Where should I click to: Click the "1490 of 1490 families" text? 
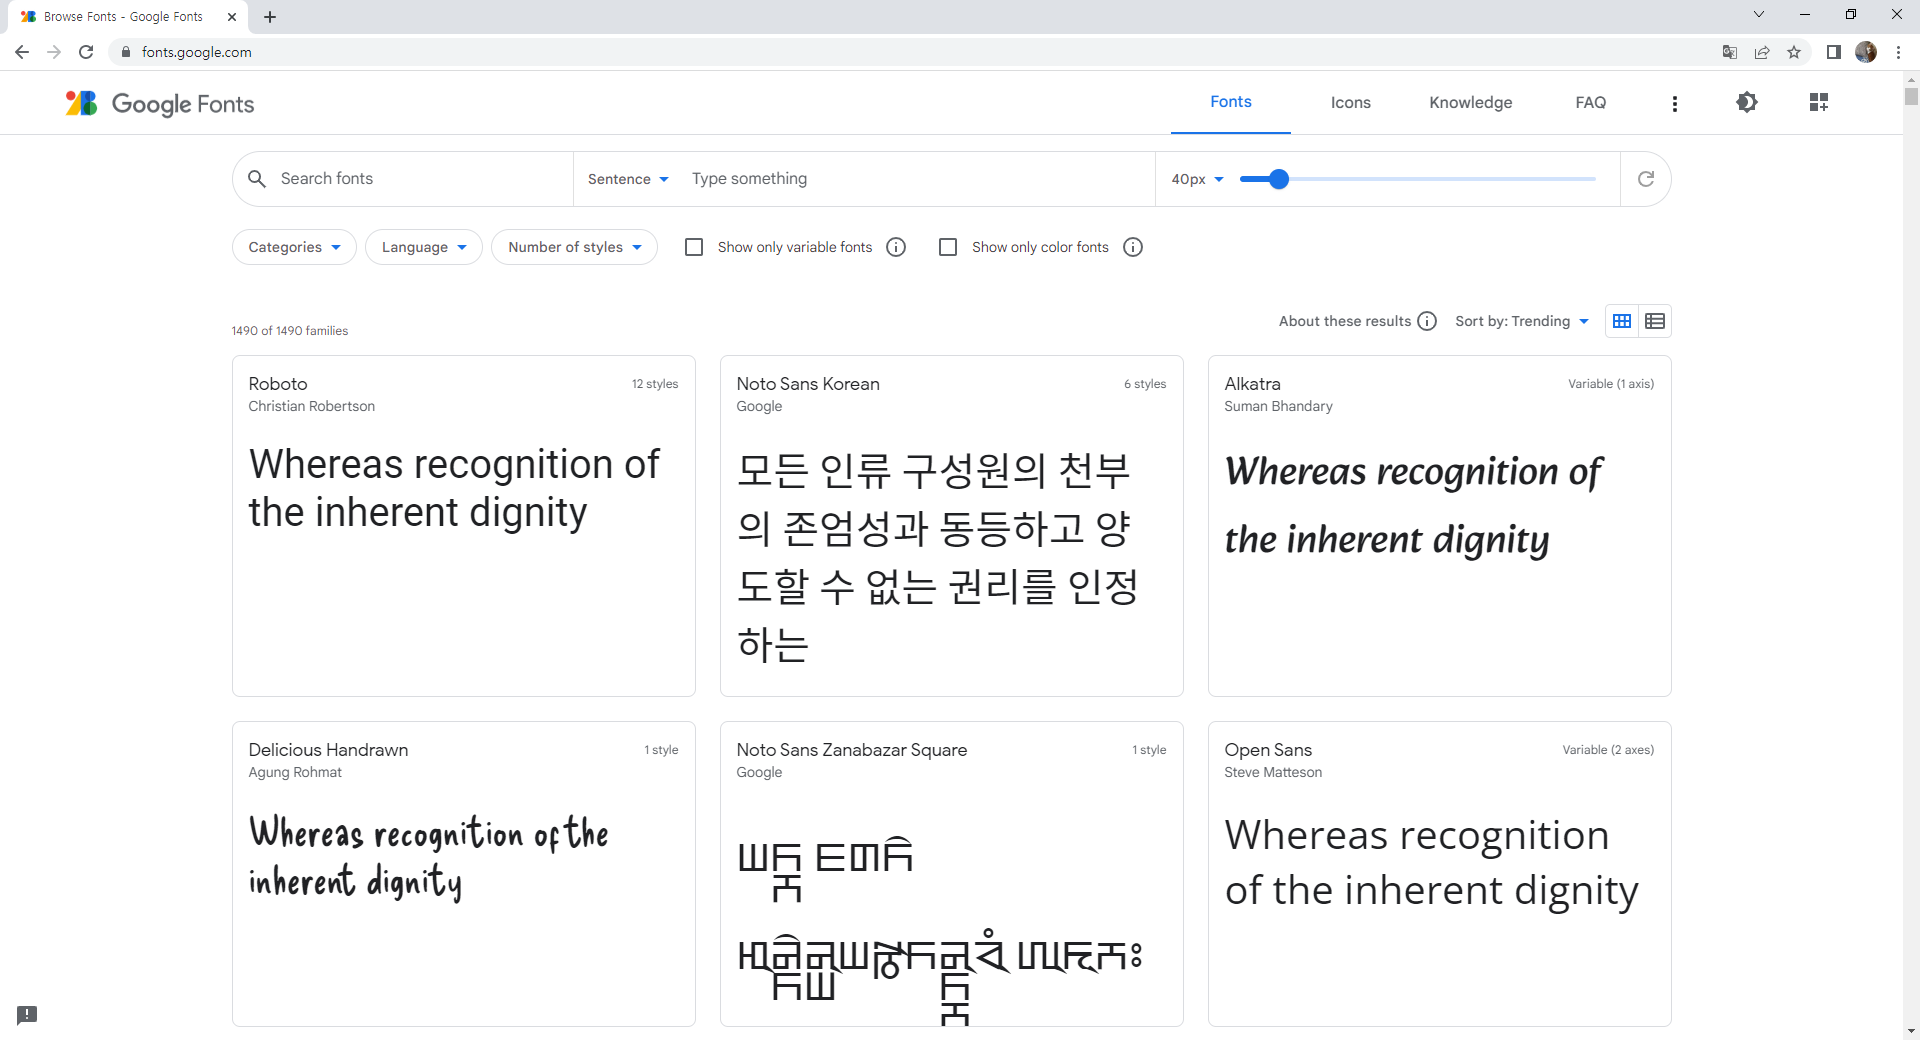[290, 331]
